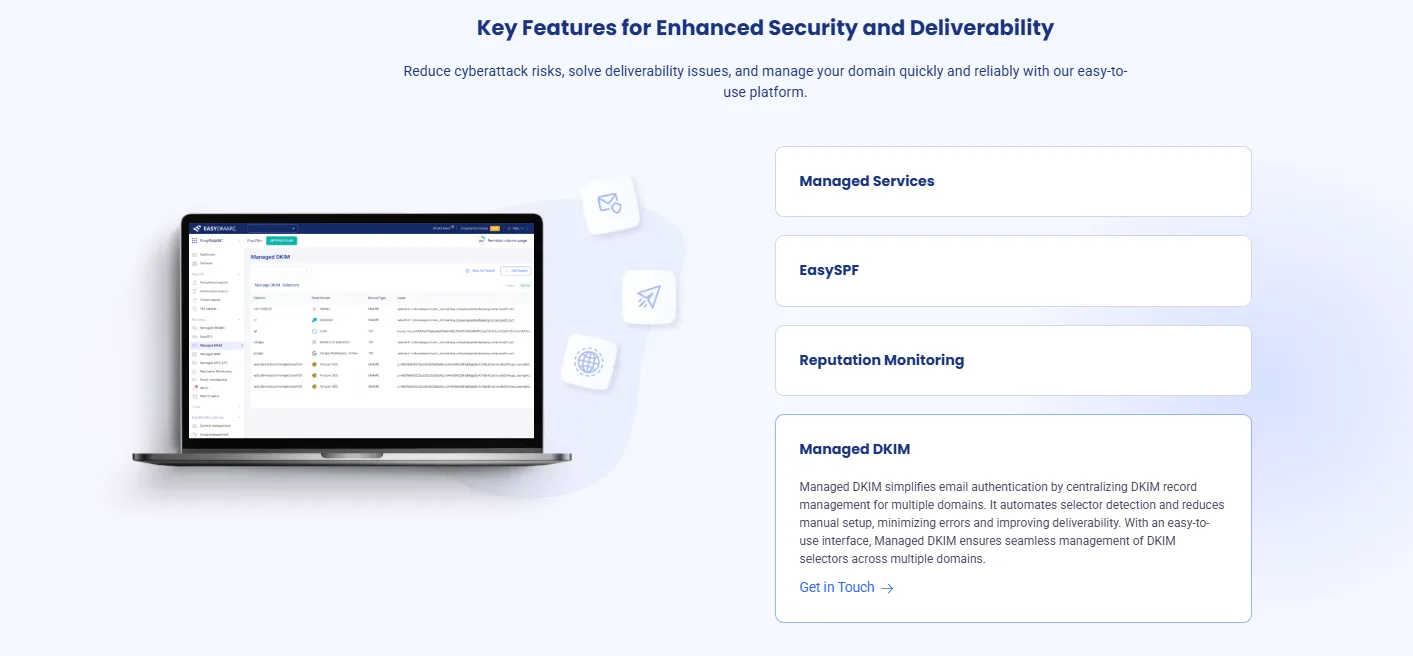Viewport: 1413px width, 656px height.
Task: Click the arrow beside Get in Touch
Action: click(887, 588)
